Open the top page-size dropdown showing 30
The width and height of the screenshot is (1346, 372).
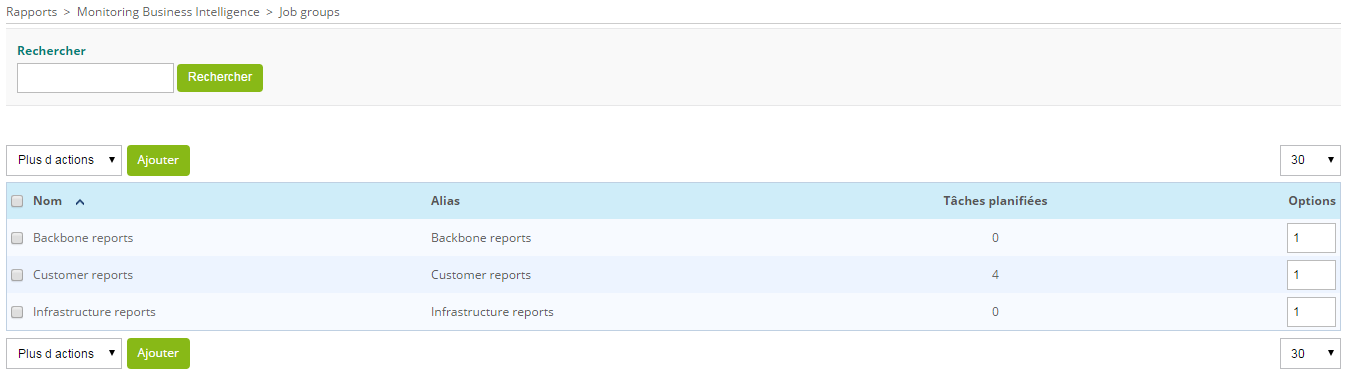(x=1310, y=160)
